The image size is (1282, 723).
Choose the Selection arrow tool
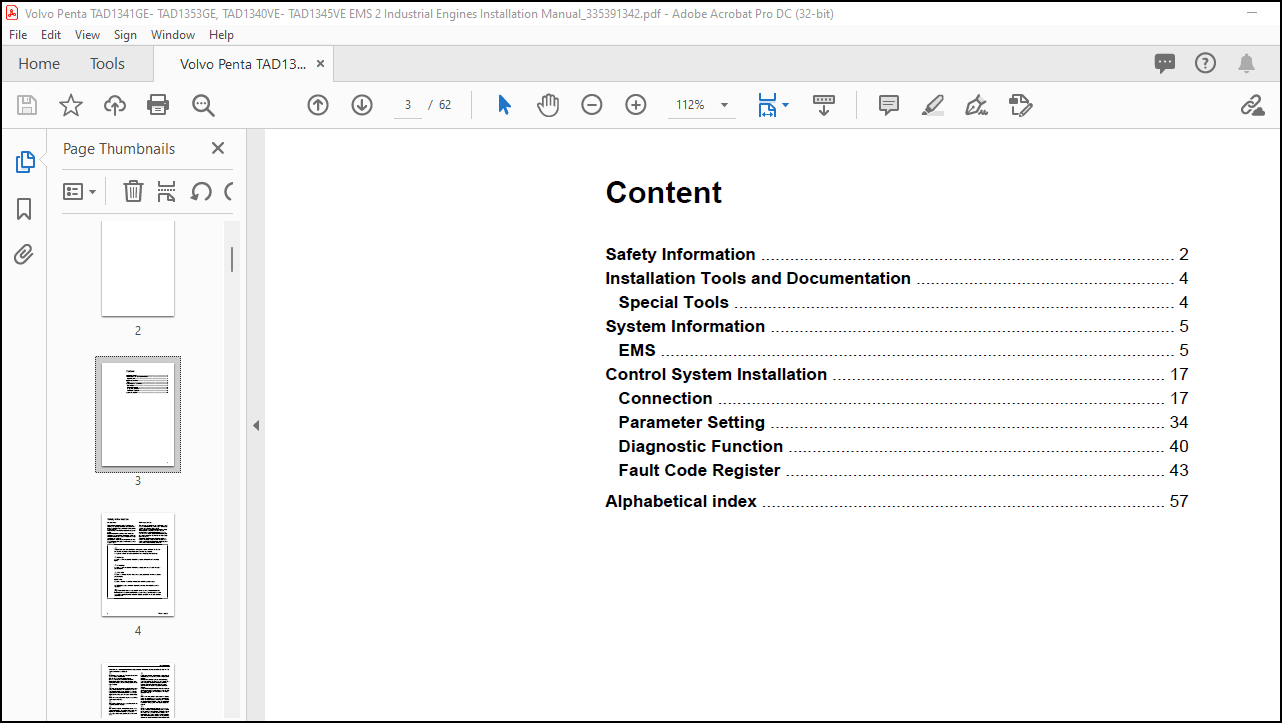click(x=504, y=105)
